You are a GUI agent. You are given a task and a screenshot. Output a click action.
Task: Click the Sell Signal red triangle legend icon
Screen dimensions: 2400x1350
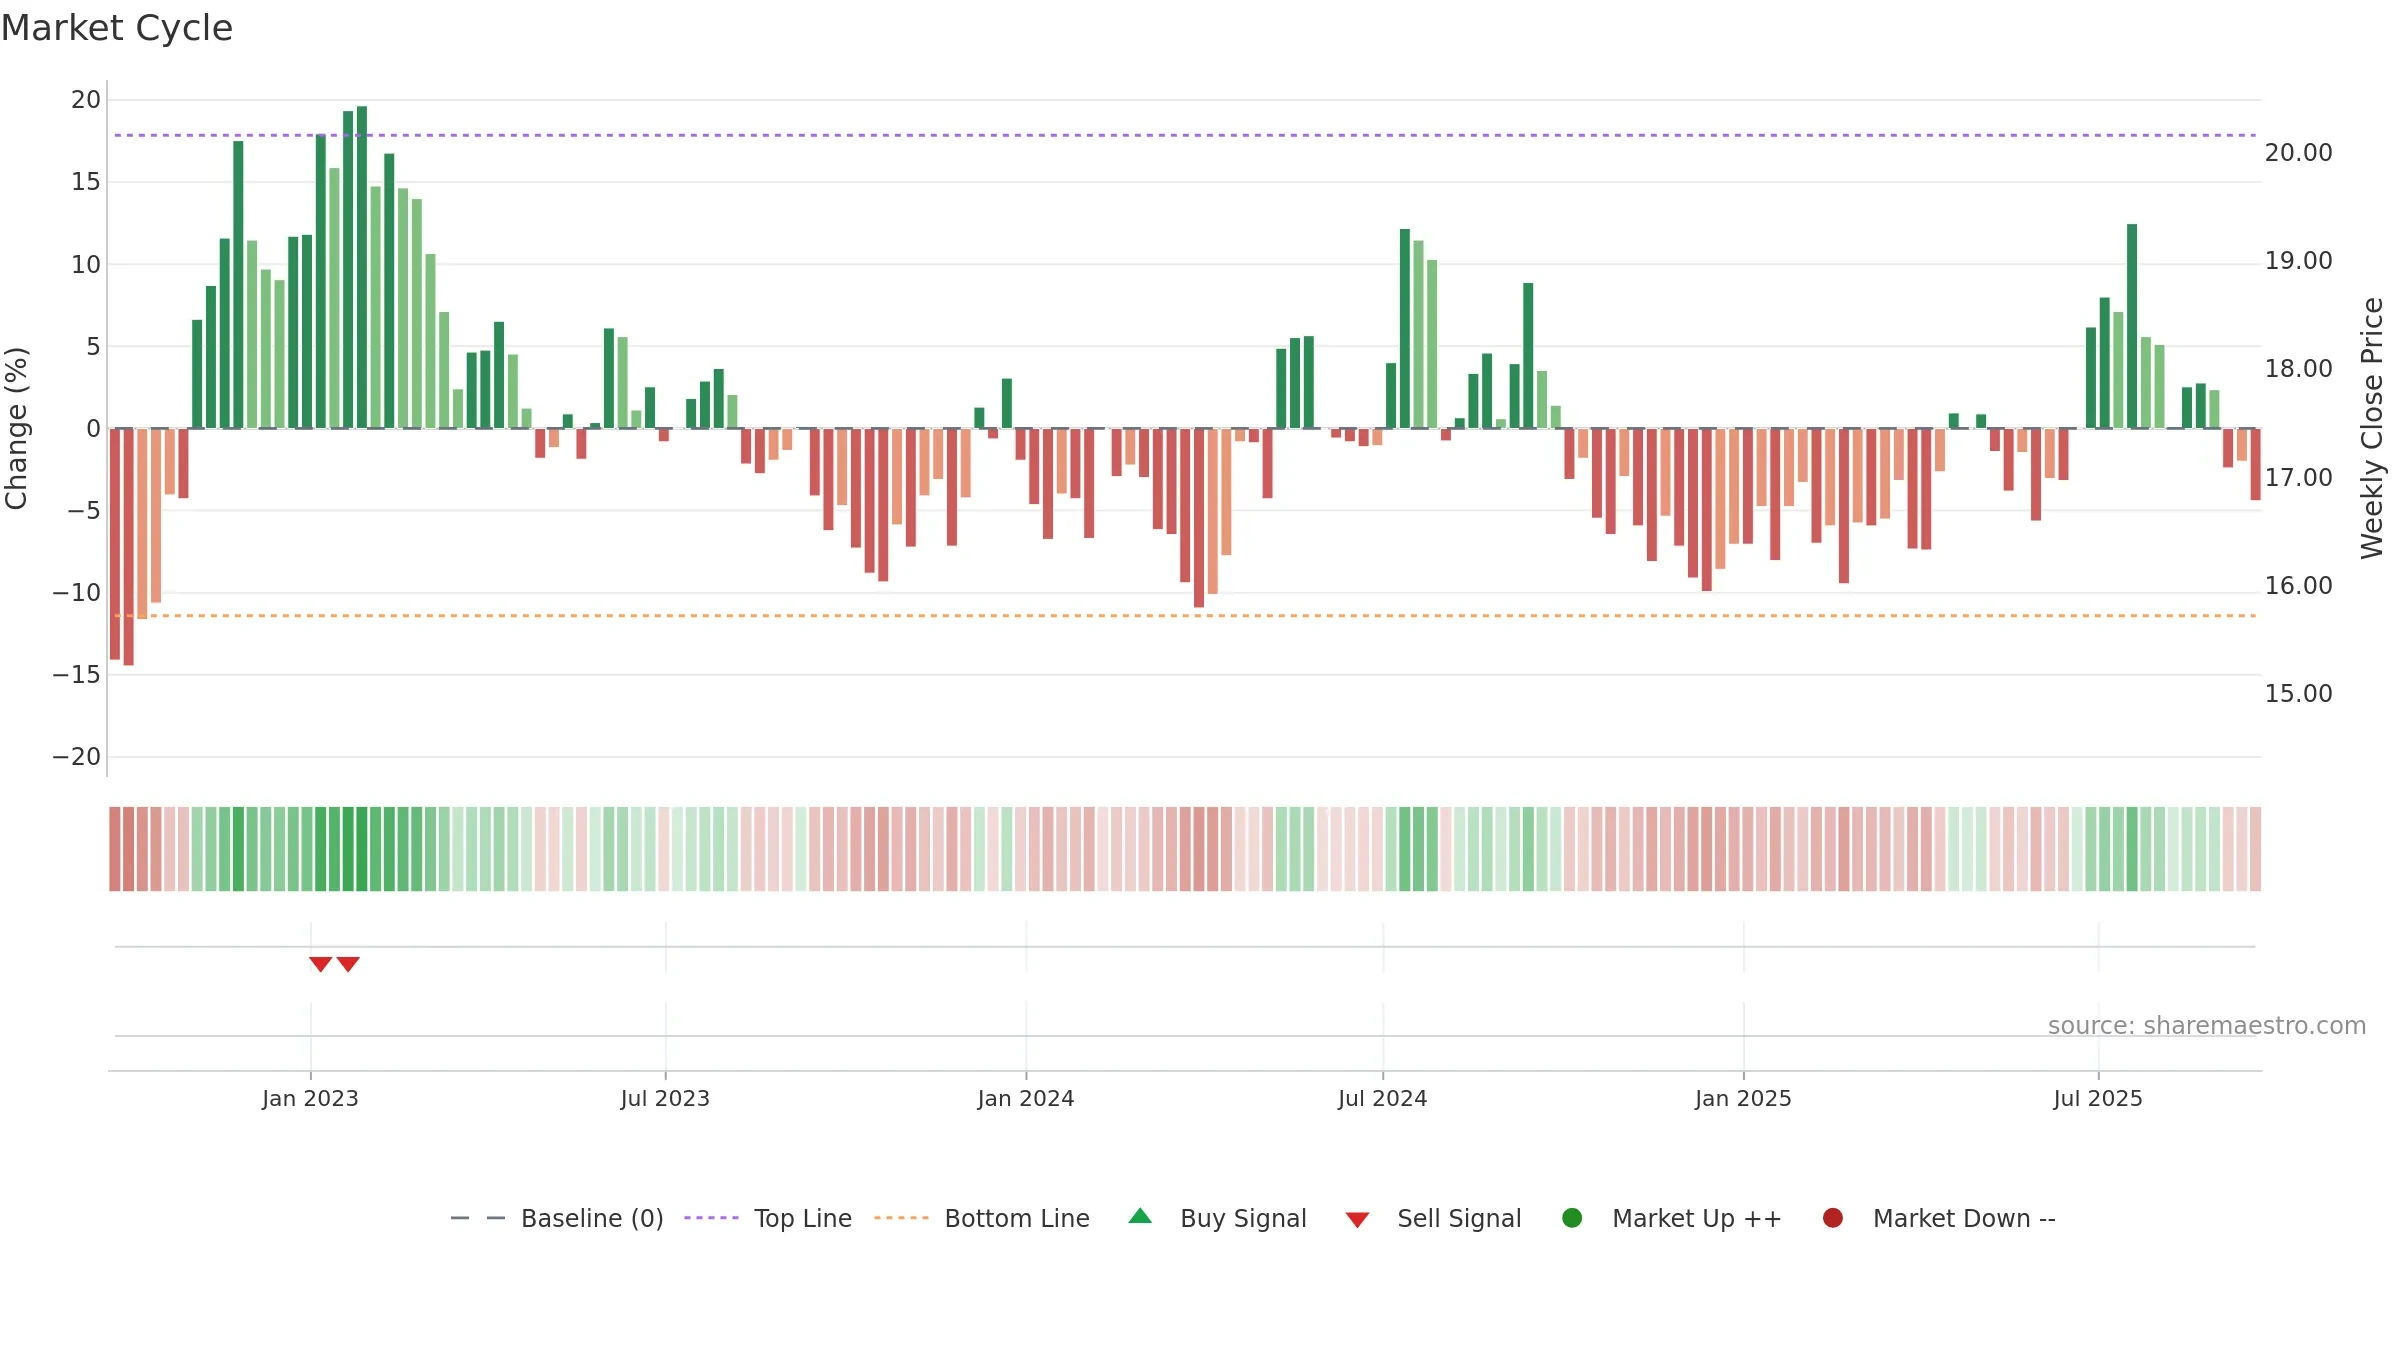coord(1357,1220)
